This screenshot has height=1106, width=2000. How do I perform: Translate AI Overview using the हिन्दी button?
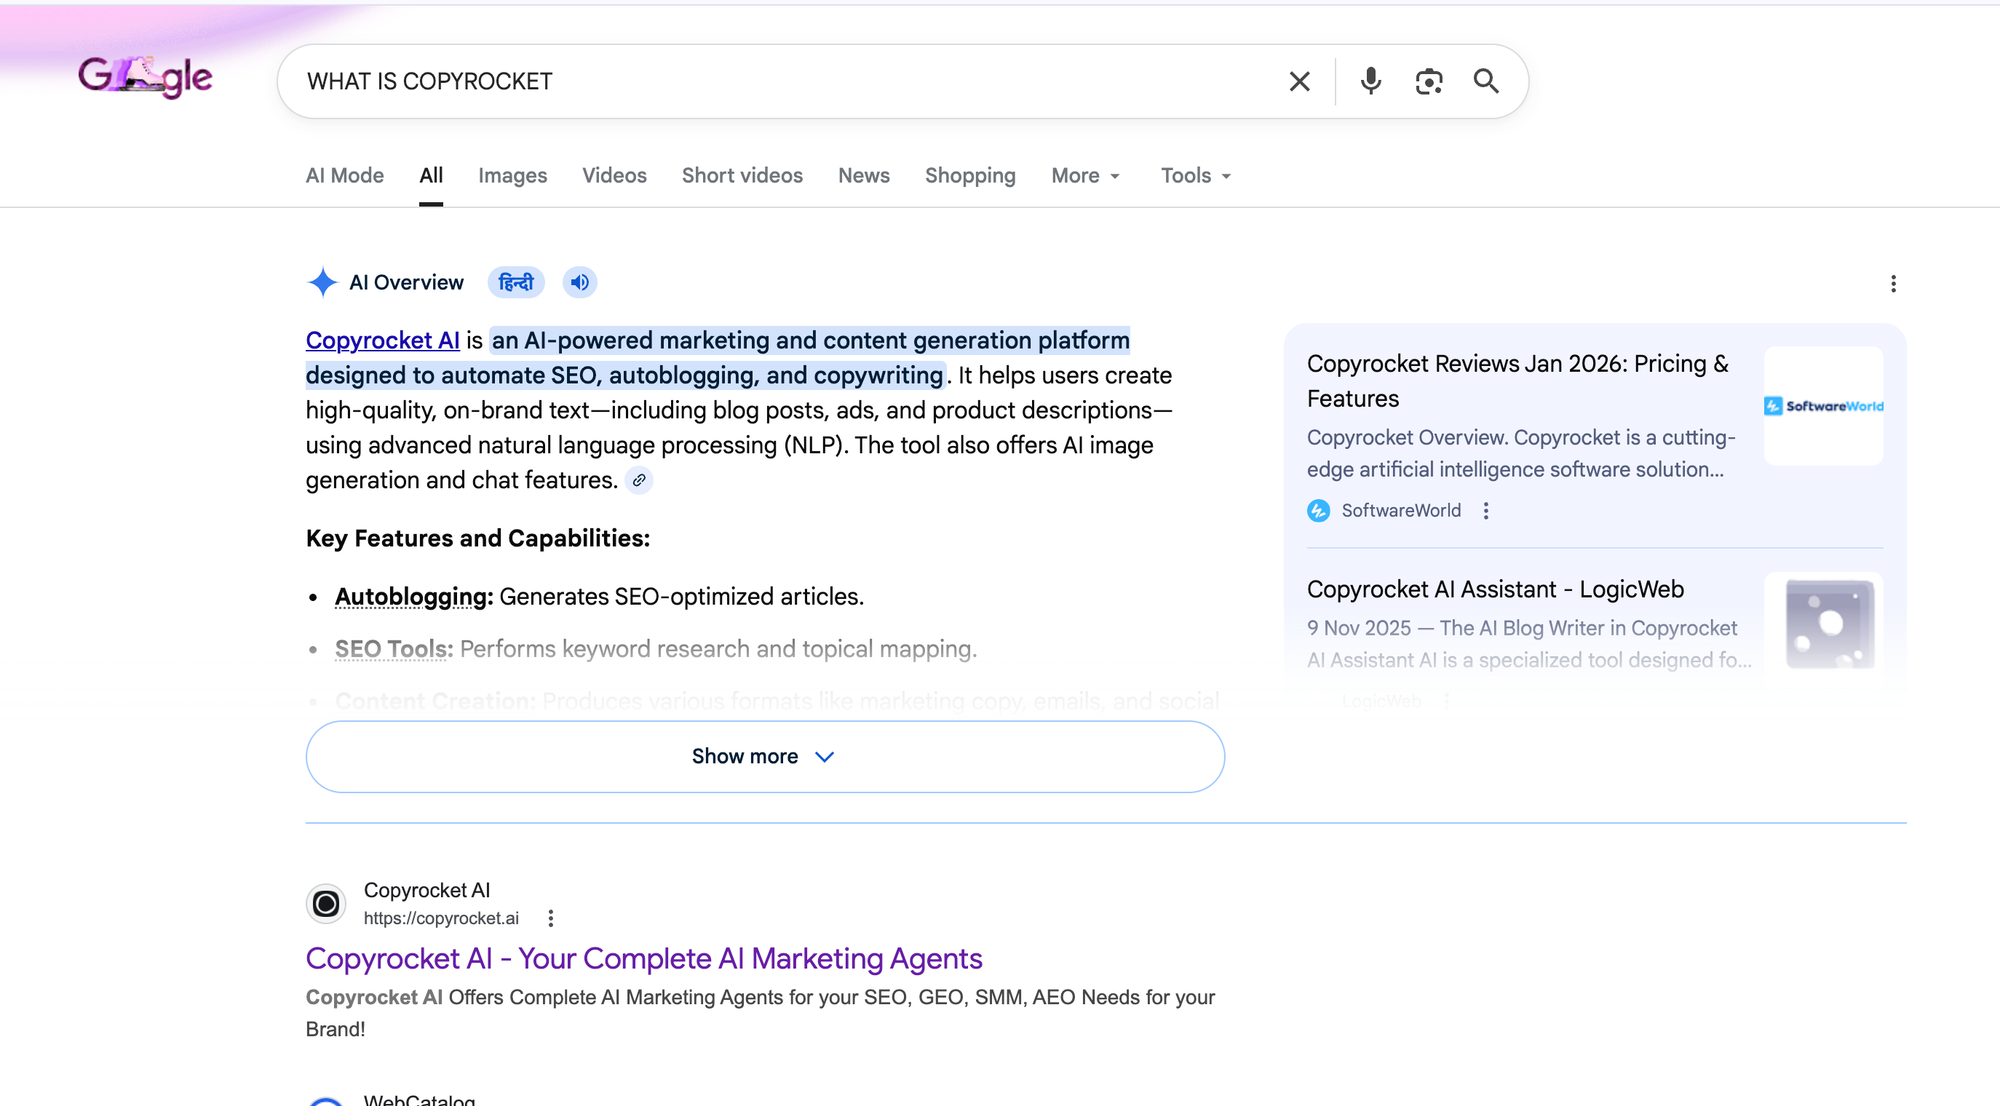pyautogui.click(x=515, y=282)
